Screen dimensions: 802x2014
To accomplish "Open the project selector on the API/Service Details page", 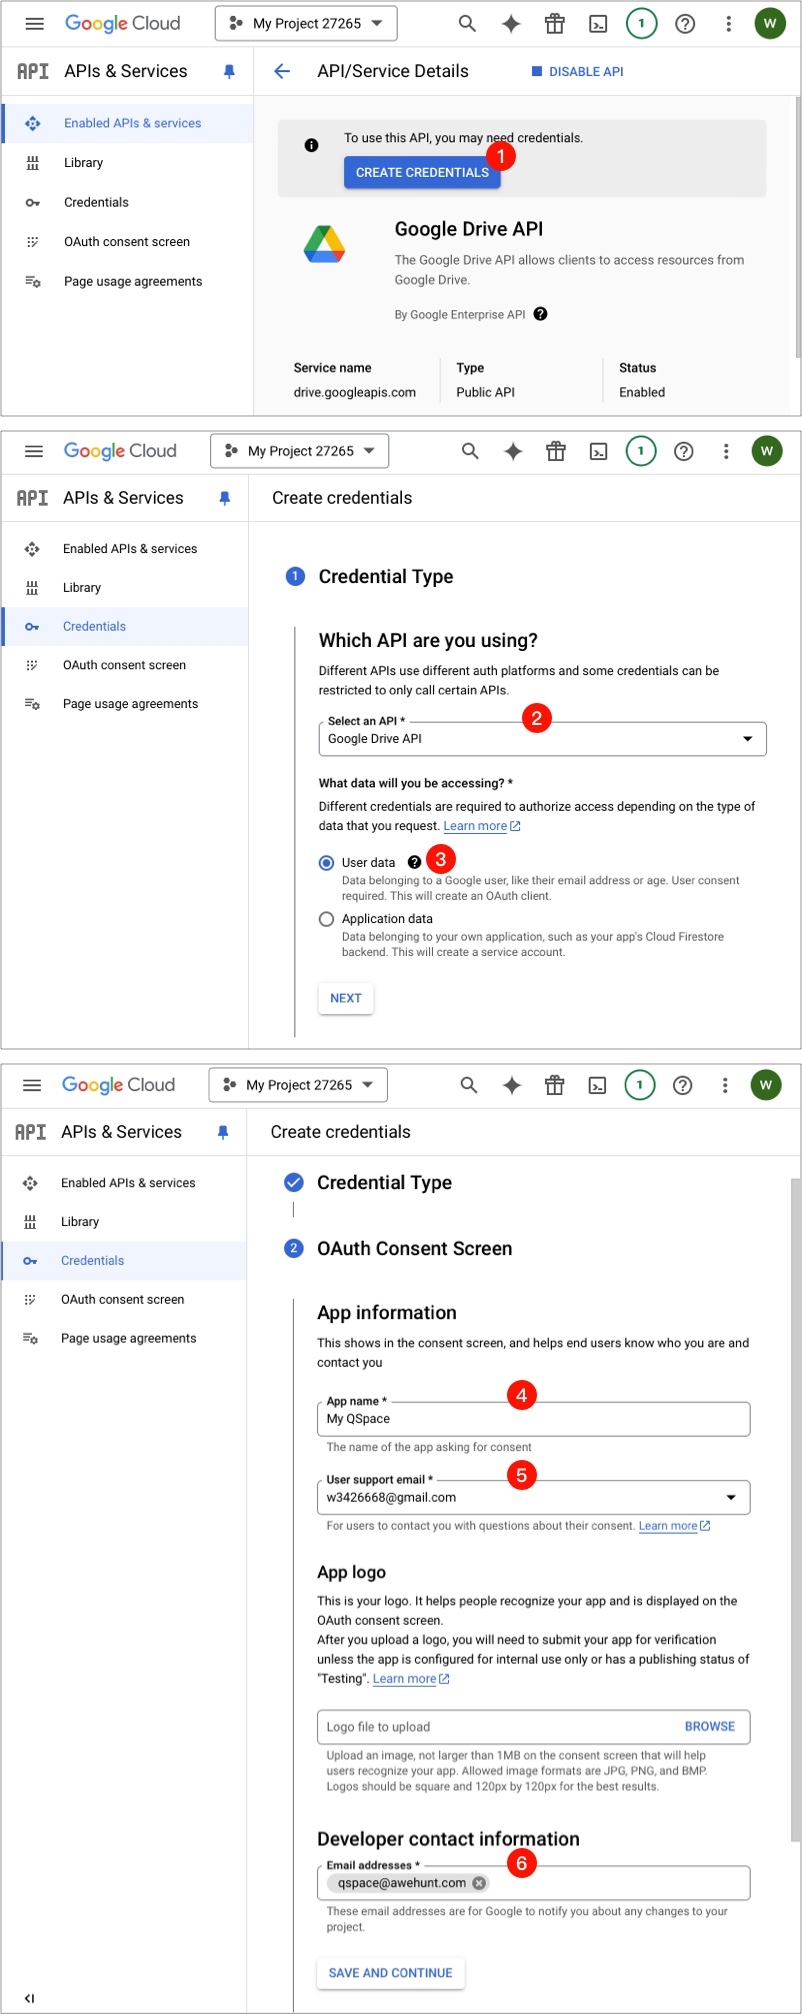I will click(x=306, y=24).
